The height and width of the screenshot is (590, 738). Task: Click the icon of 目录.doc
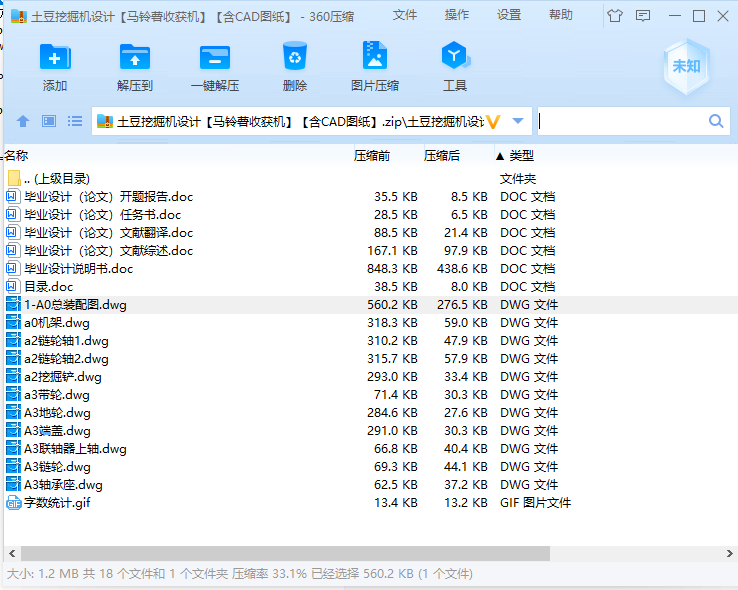(13, 286)
